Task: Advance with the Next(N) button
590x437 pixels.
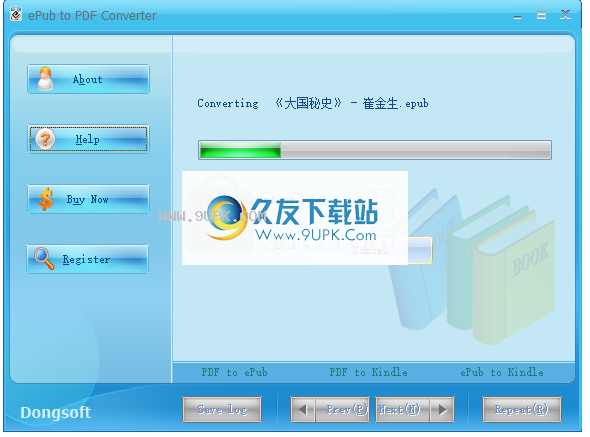Action: click(x=402, y=410)
